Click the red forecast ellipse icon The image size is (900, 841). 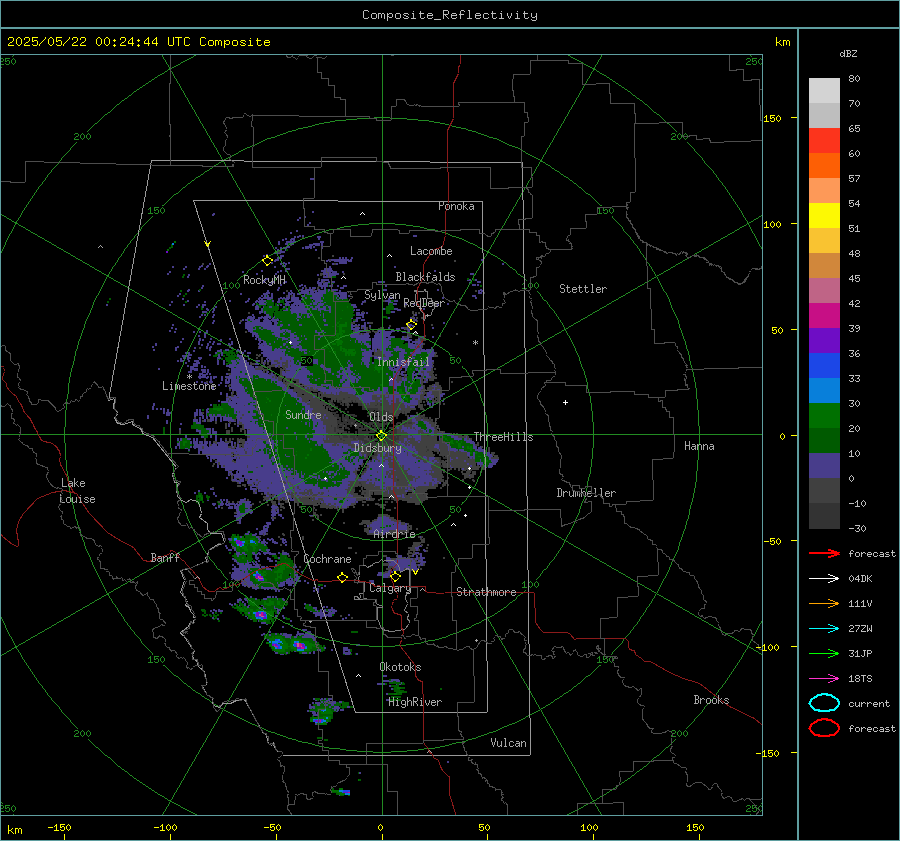coord(824,728)
